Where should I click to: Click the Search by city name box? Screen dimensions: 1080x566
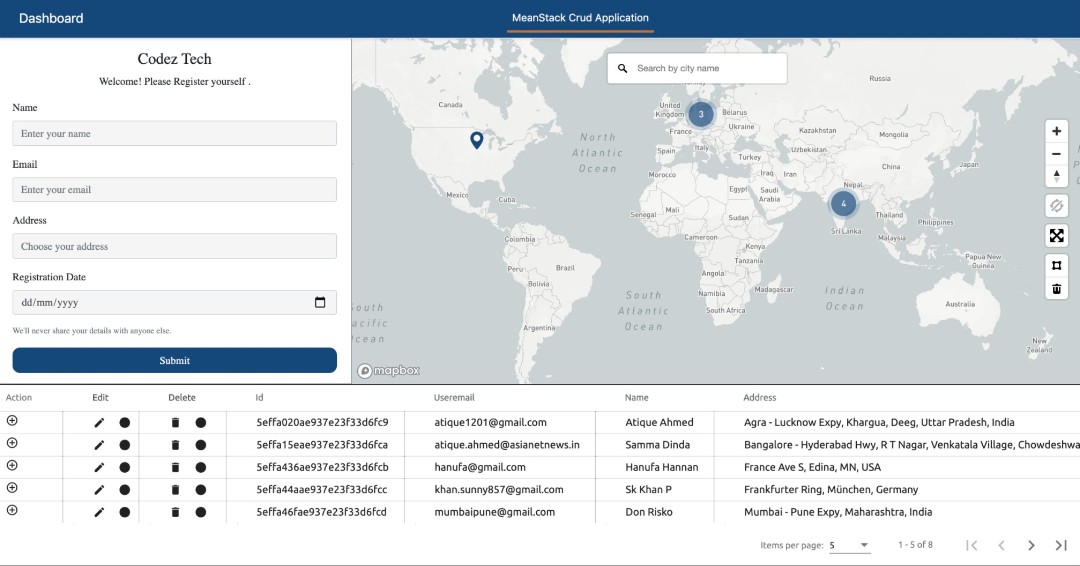click(x=697, y=68)
